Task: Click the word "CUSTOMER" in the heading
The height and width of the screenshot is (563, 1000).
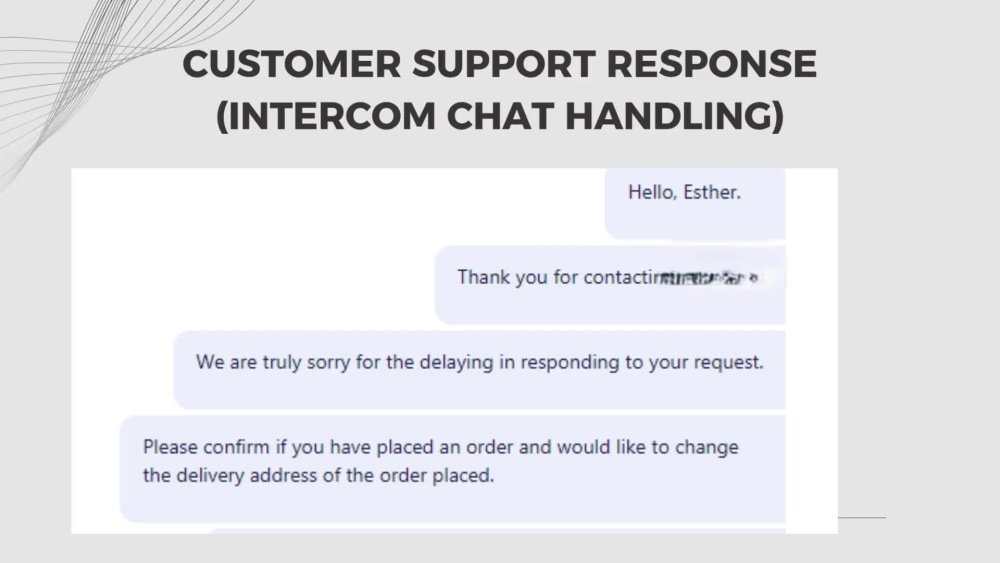Action: tap(291, 64)
